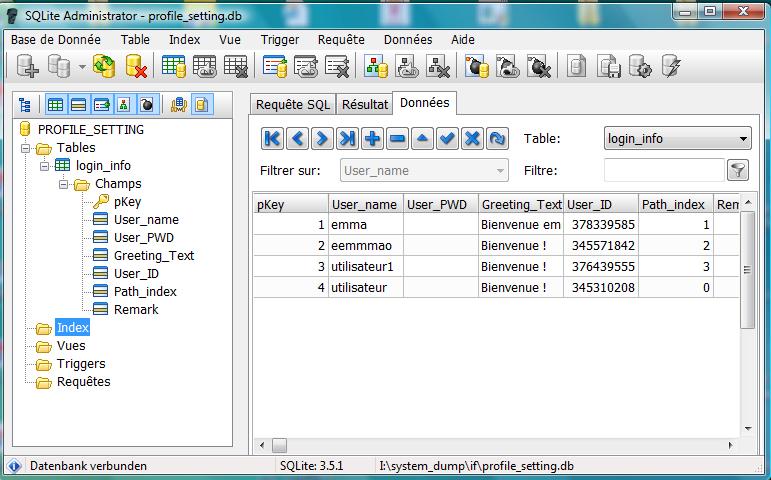The image size is (771, 480).
Task: Go to the next record arrow
Action: [321, 139]
